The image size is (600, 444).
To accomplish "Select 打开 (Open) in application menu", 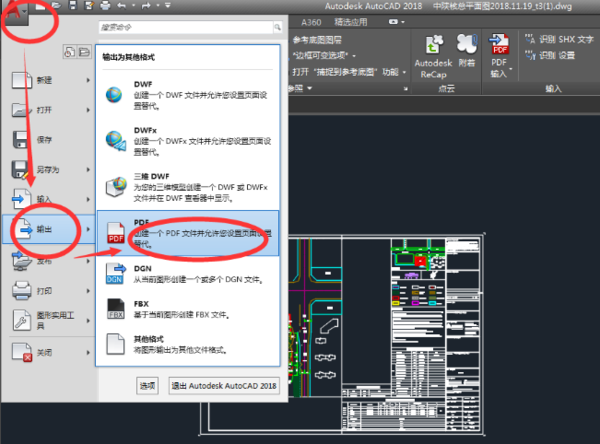I will [50, 110].
